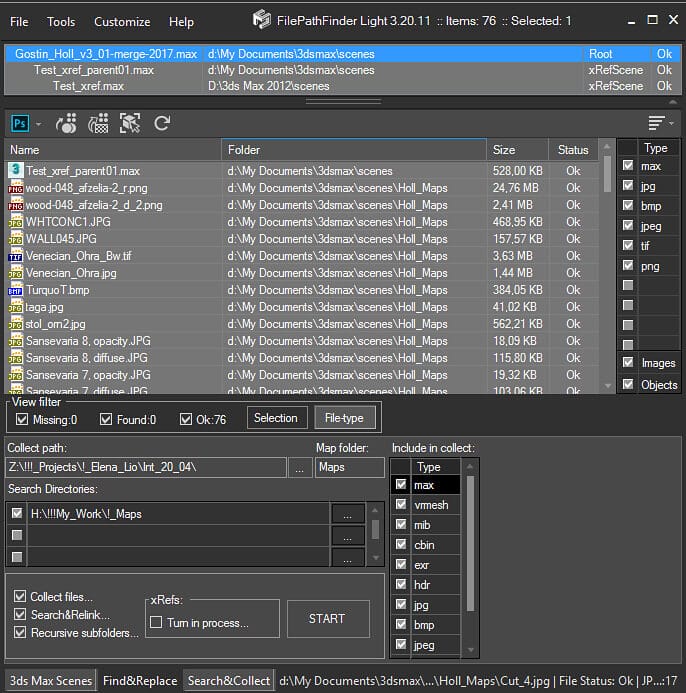Open the File menu

click(x=19, y=22)
